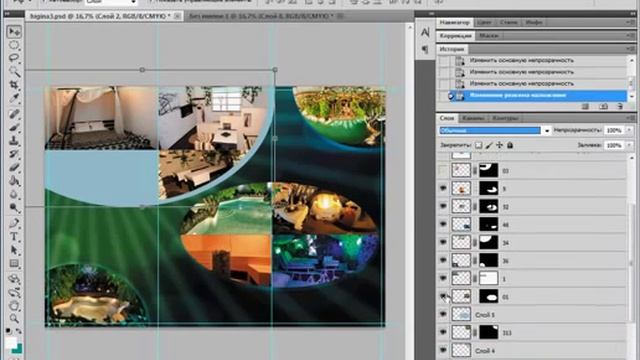This screenshot has width=640, height=360.
Task: Collapse the toolbox double-arrow
Action: [7, 14]
